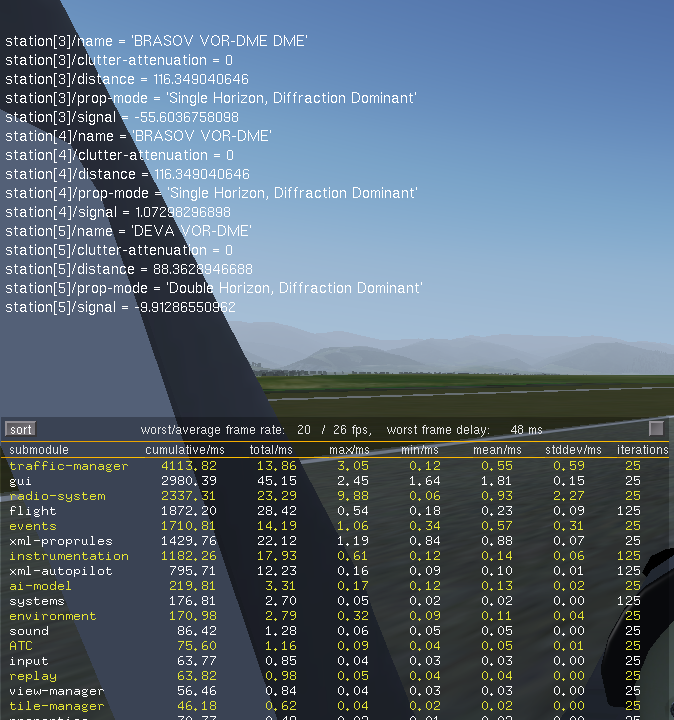Image resolution: width=674 pixels, height=720 pixels.
Task: Select the gui submodule row
Action: pyautogui.click(x=20, y=481)
